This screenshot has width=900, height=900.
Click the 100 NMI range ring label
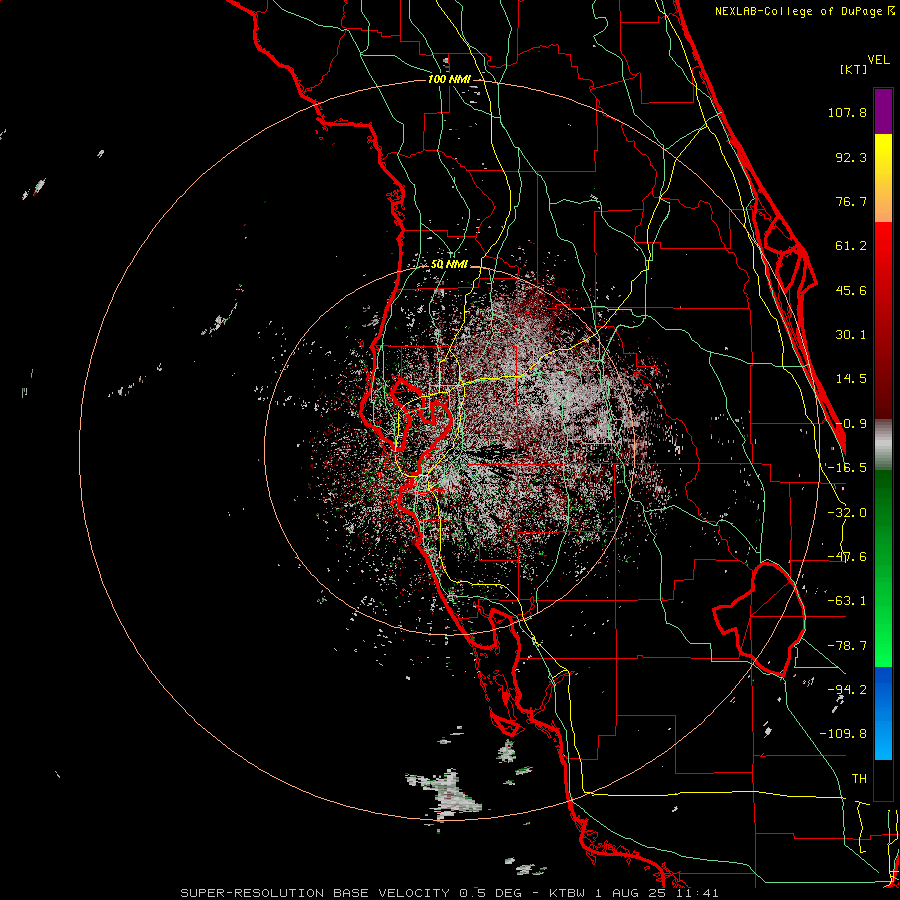(x=449, y=79)
